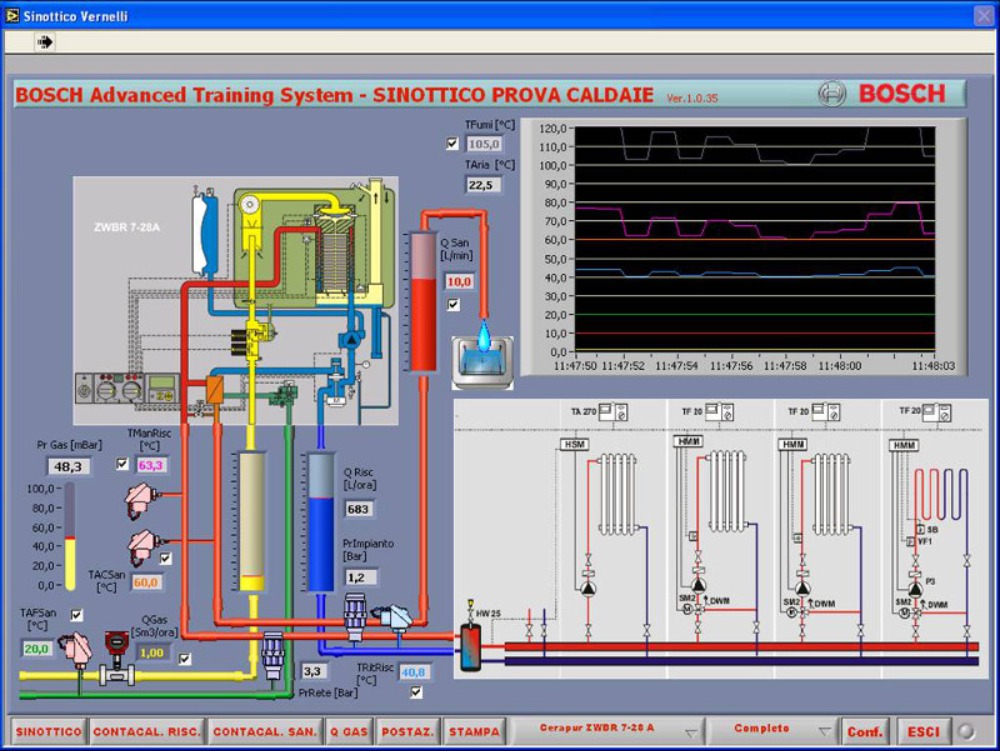Toggle the Q San checkbox
This screenshot has width=1000, height=751.
(453, 304)
